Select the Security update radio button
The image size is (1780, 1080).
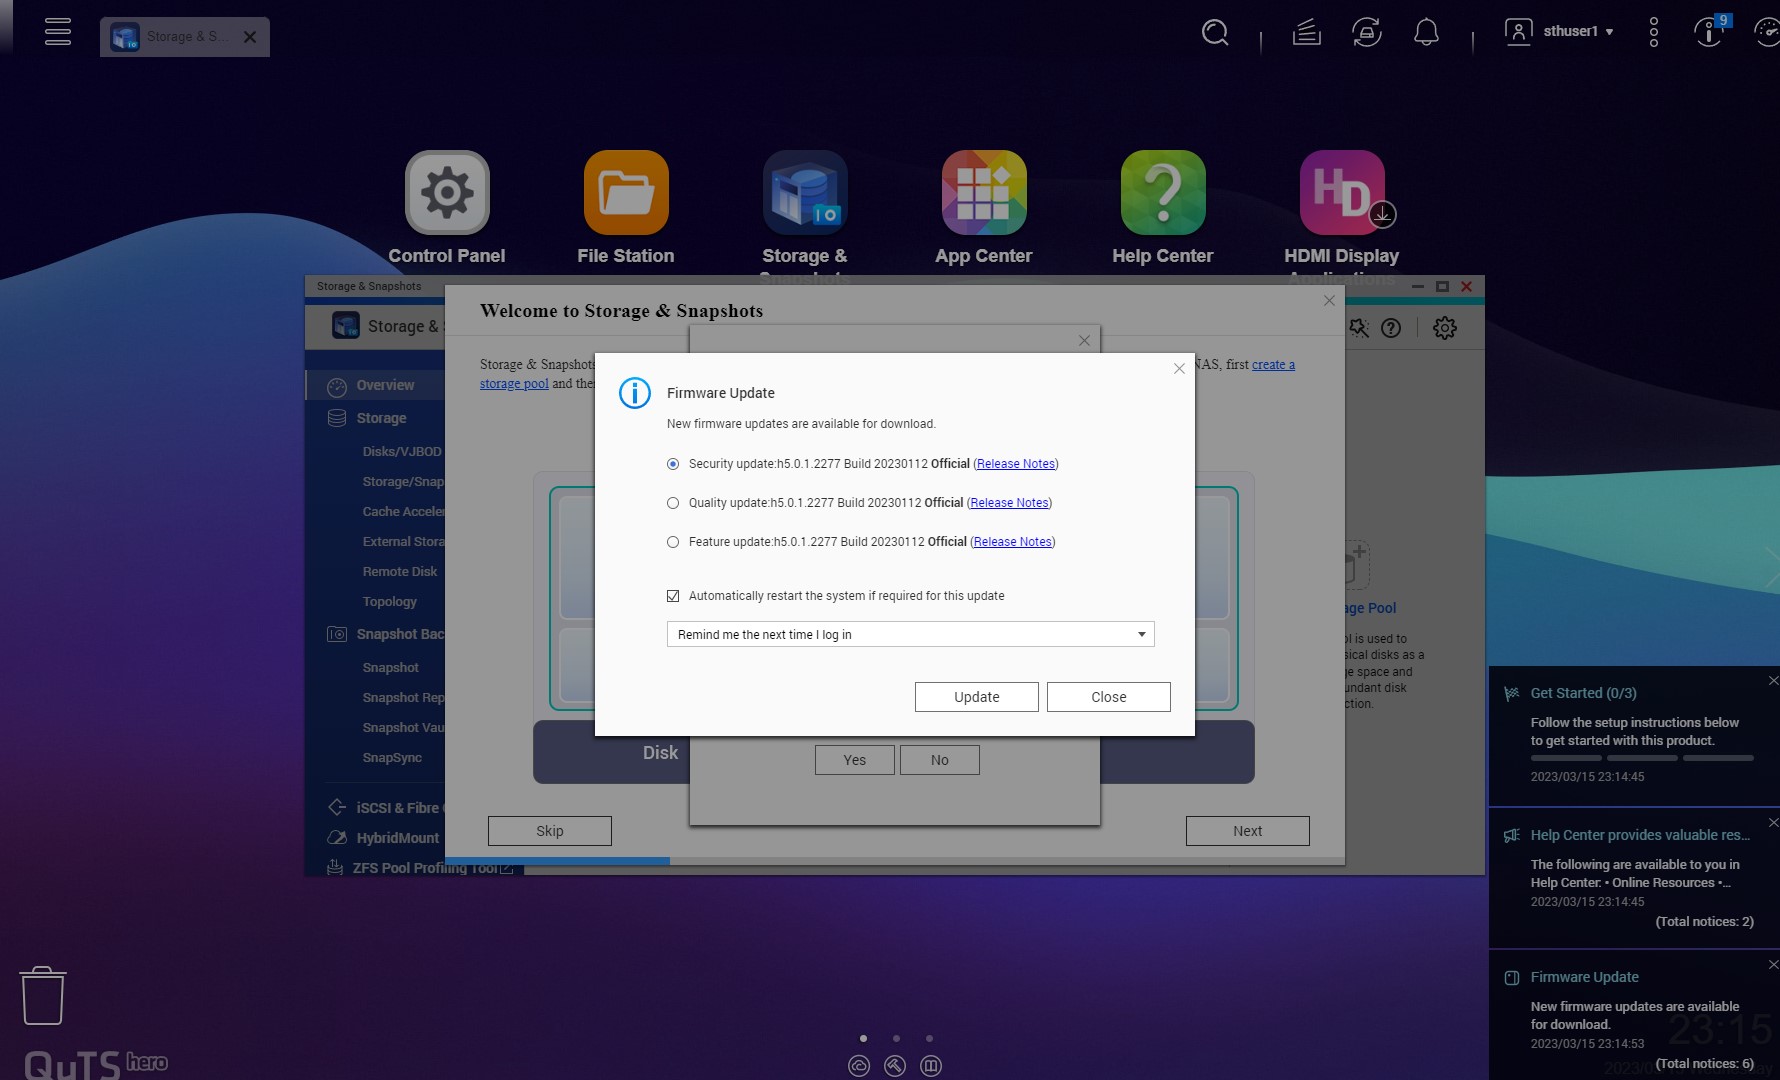point(673,464)
